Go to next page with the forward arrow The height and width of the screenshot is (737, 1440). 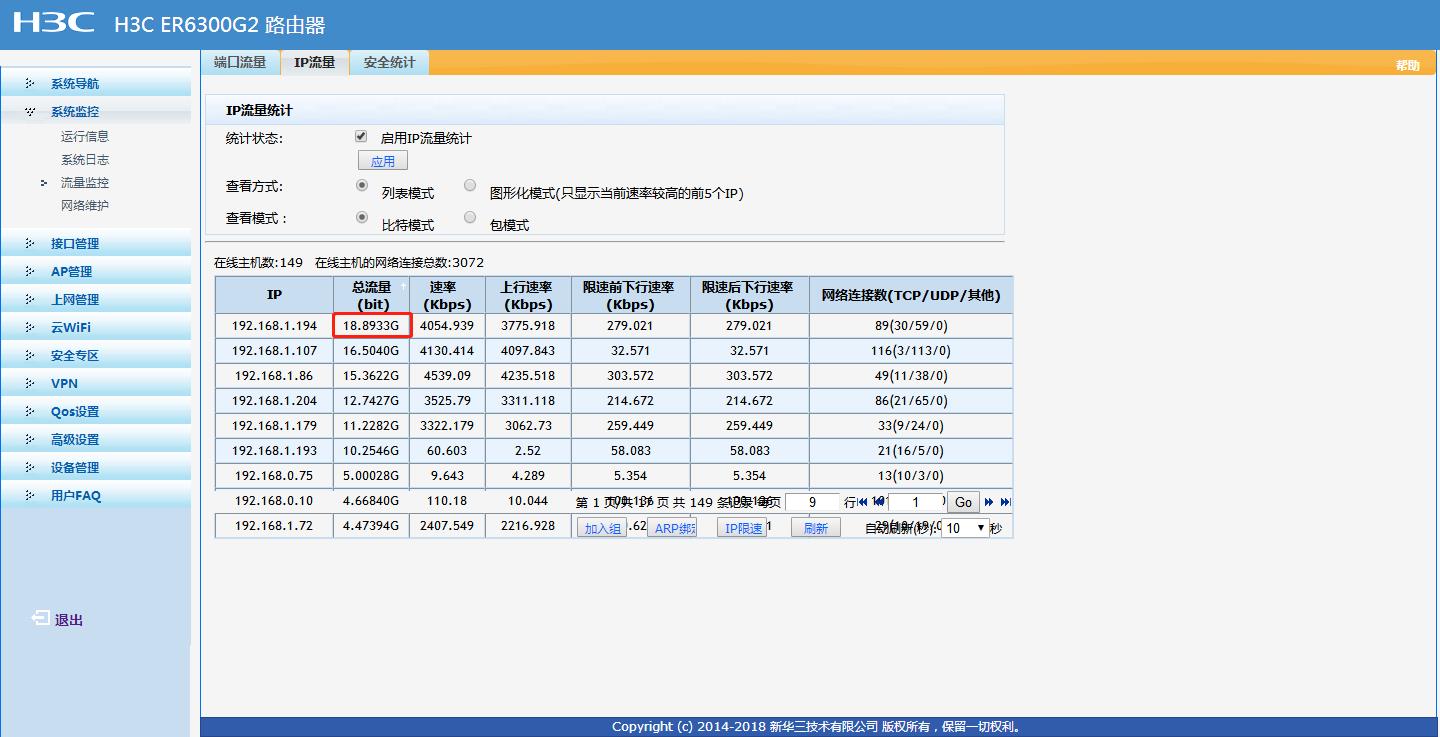point(989,502)
